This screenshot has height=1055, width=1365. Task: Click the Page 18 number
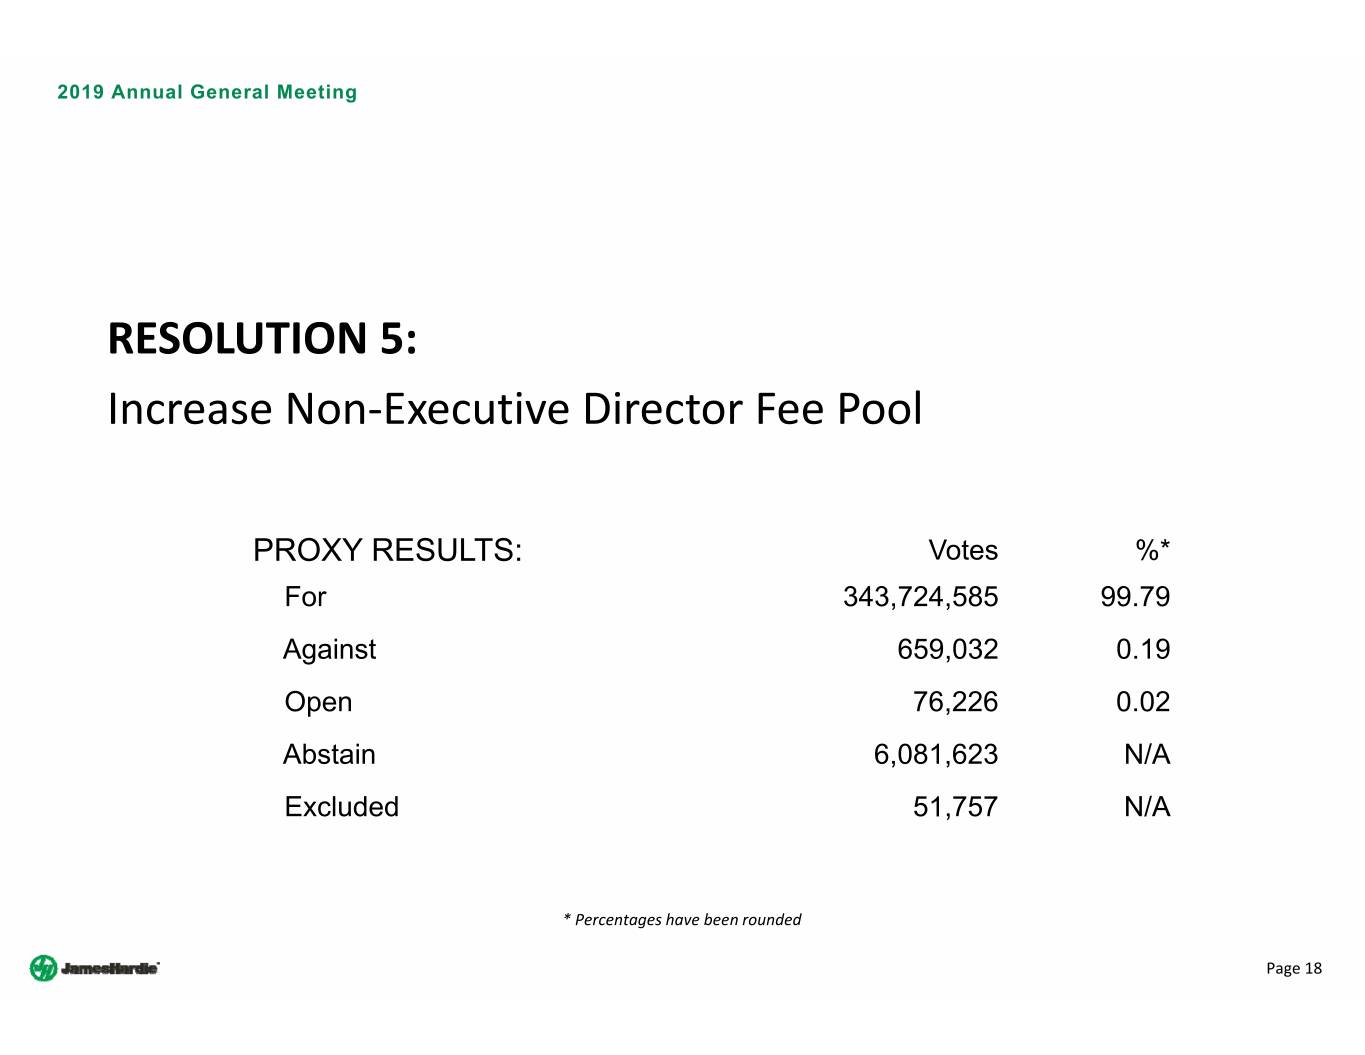point(1293,968)
